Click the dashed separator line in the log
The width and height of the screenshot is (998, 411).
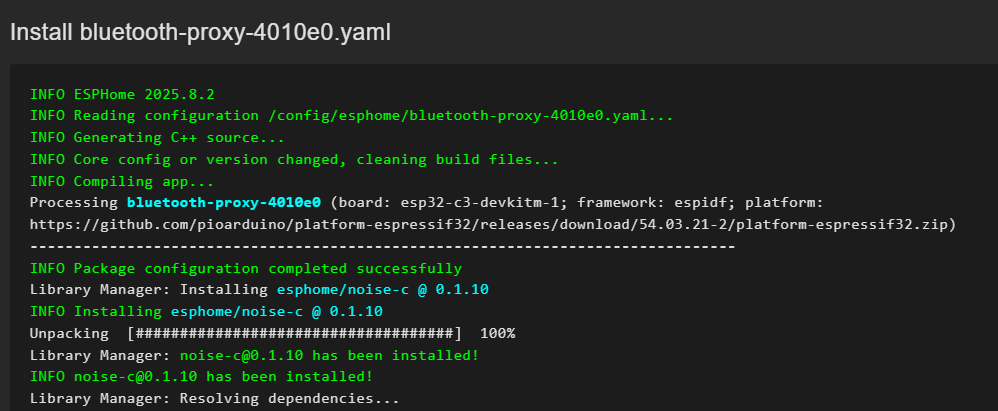tap(383, 246)
